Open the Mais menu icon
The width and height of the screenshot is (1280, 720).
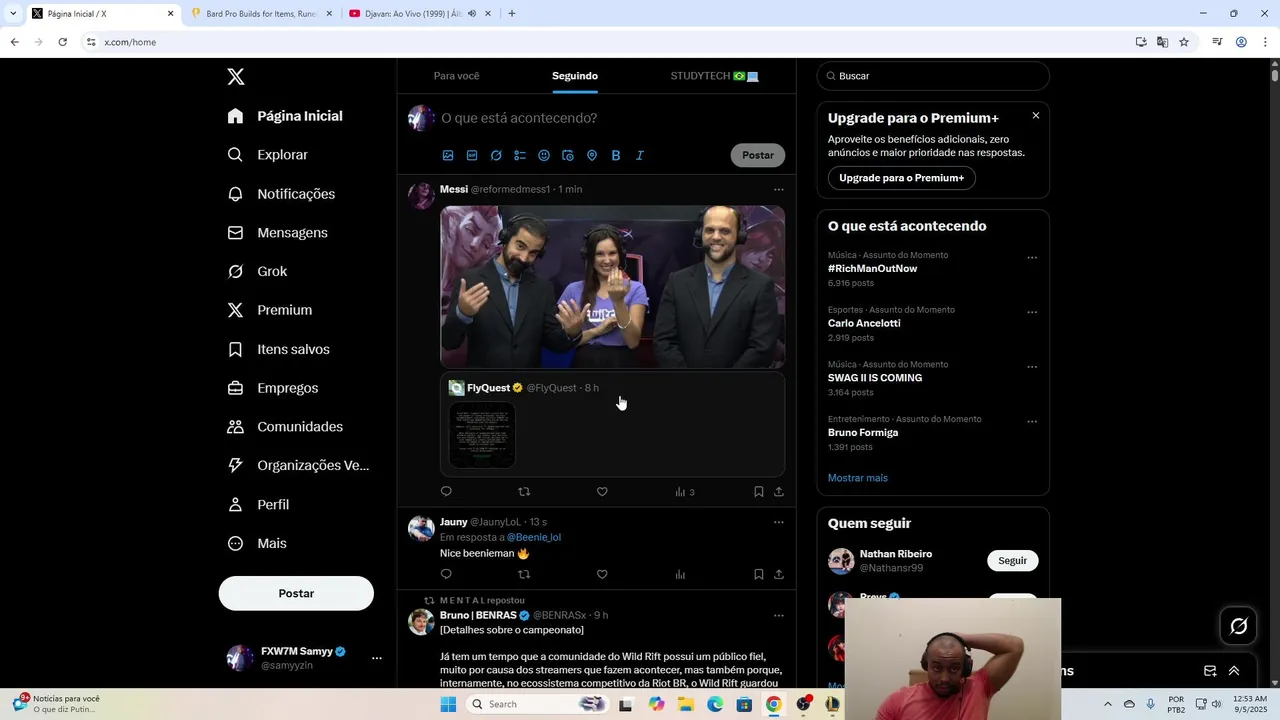235,544
